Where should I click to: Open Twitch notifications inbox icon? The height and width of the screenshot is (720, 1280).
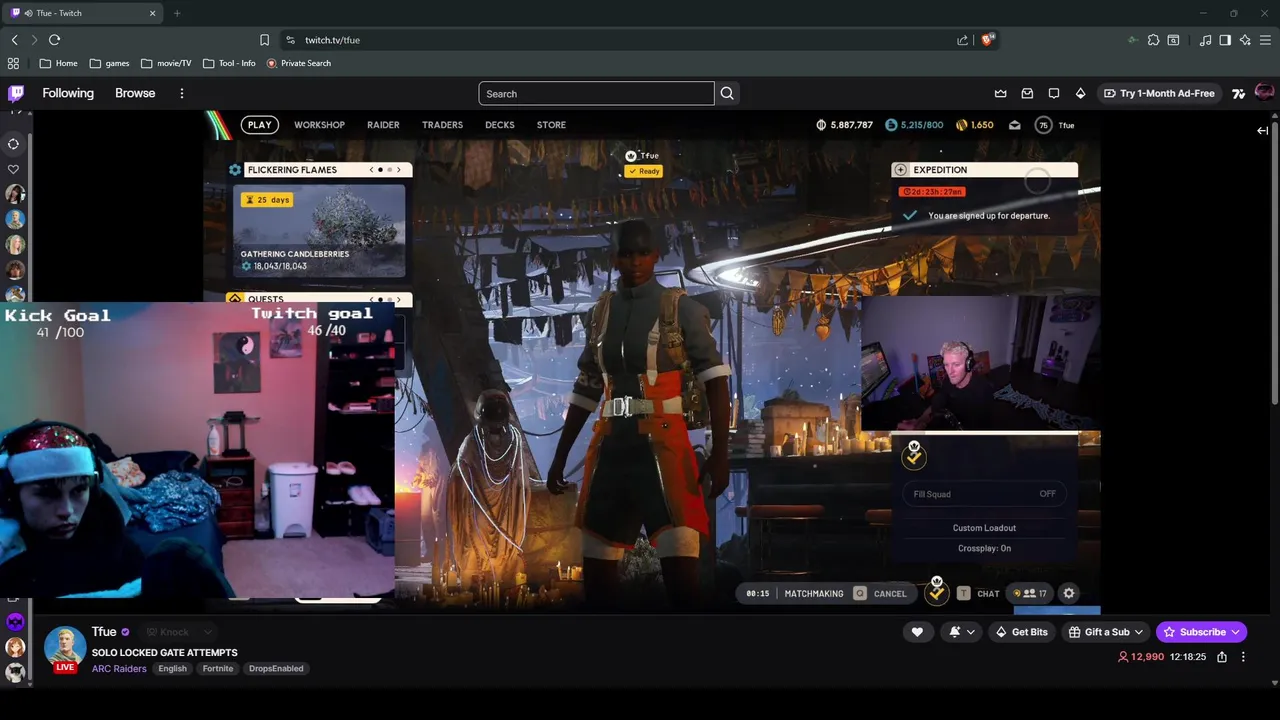click(x=1027, y=93)
